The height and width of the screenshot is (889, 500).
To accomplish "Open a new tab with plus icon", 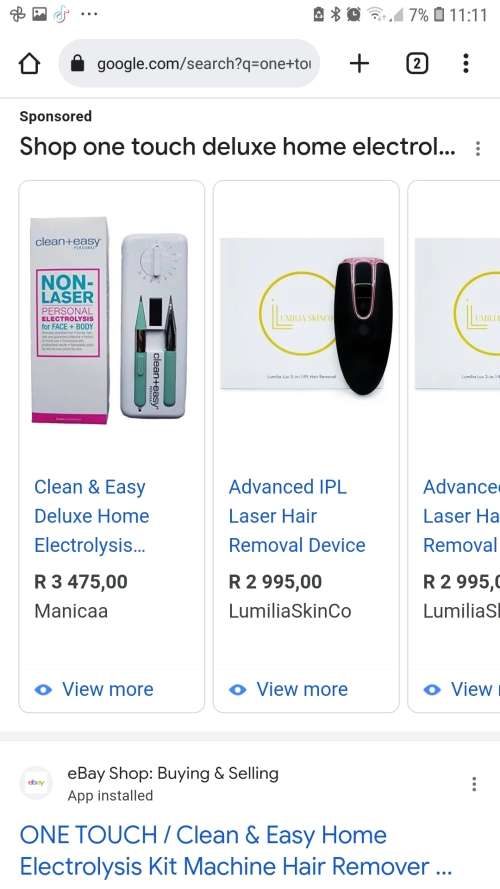I will click(359, 64).
